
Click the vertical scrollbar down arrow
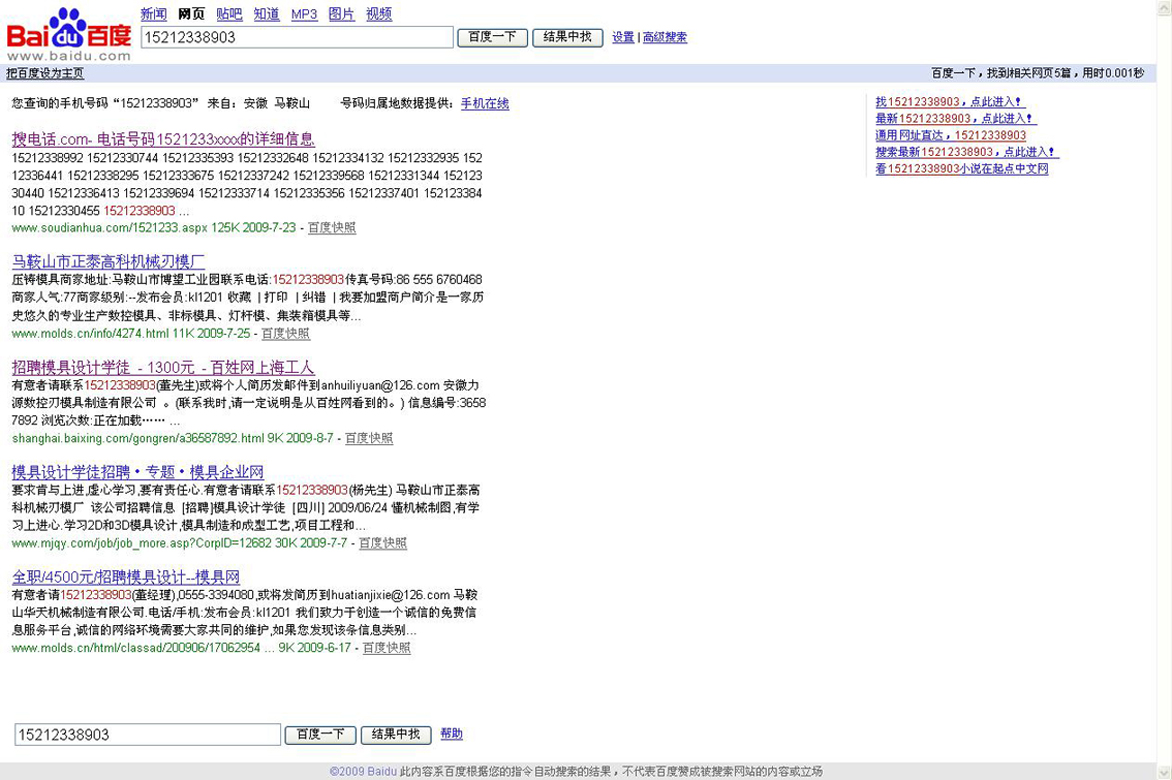pyautogui.click(x=1164, y=772)
